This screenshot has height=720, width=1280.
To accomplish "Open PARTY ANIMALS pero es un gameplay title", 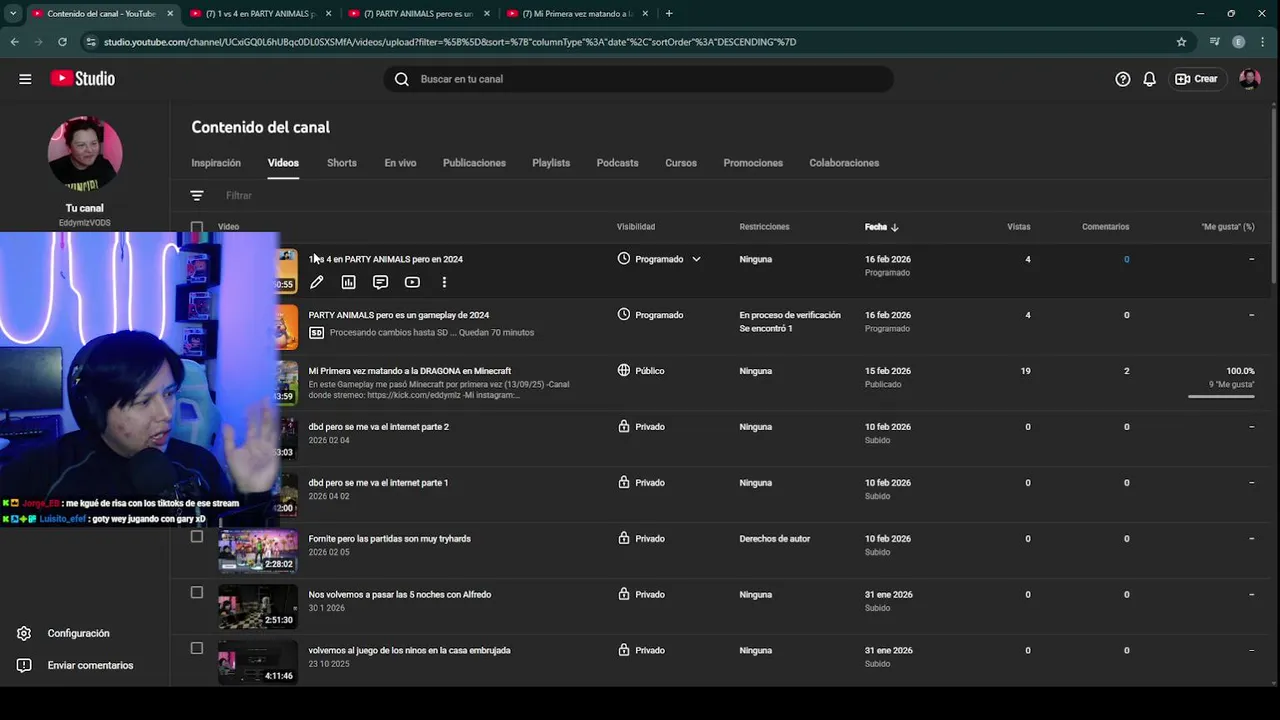I will tap(399, 315).
